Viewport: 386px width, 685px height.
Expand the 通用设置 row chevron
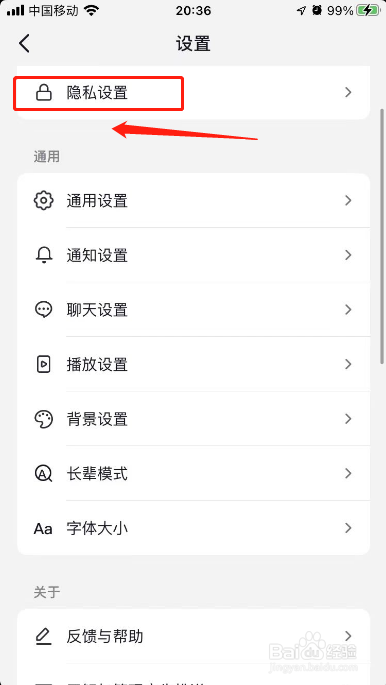click(x=348, y=201)
